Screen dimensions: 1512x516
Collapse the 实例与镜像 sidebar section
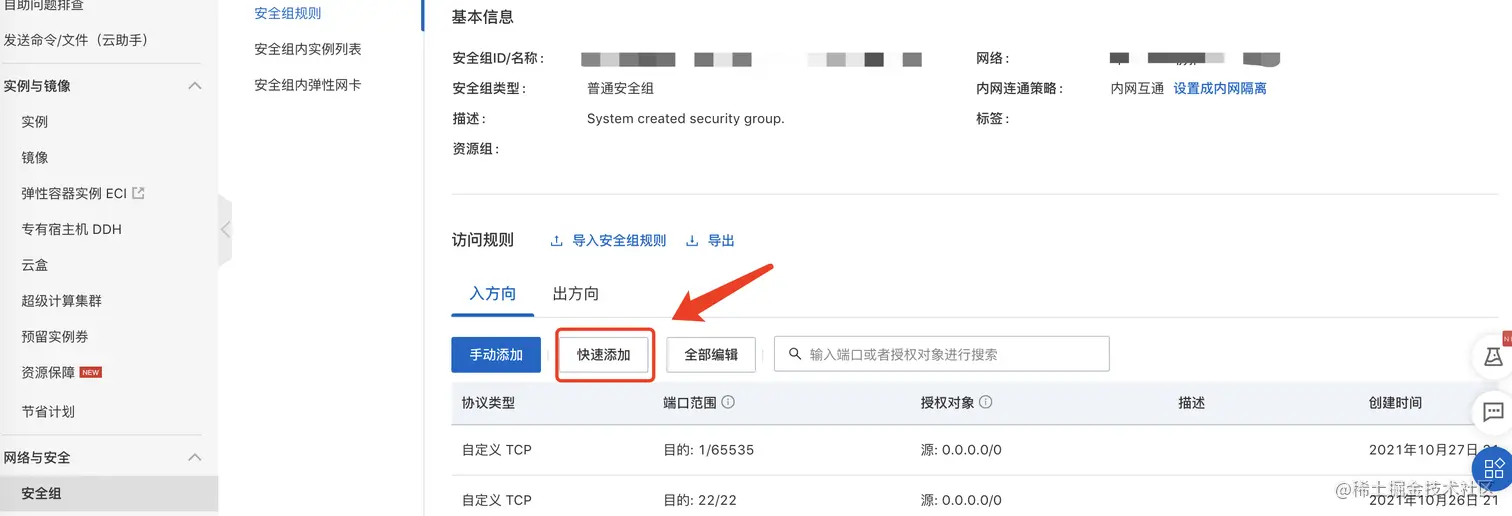tap(196, 86)
